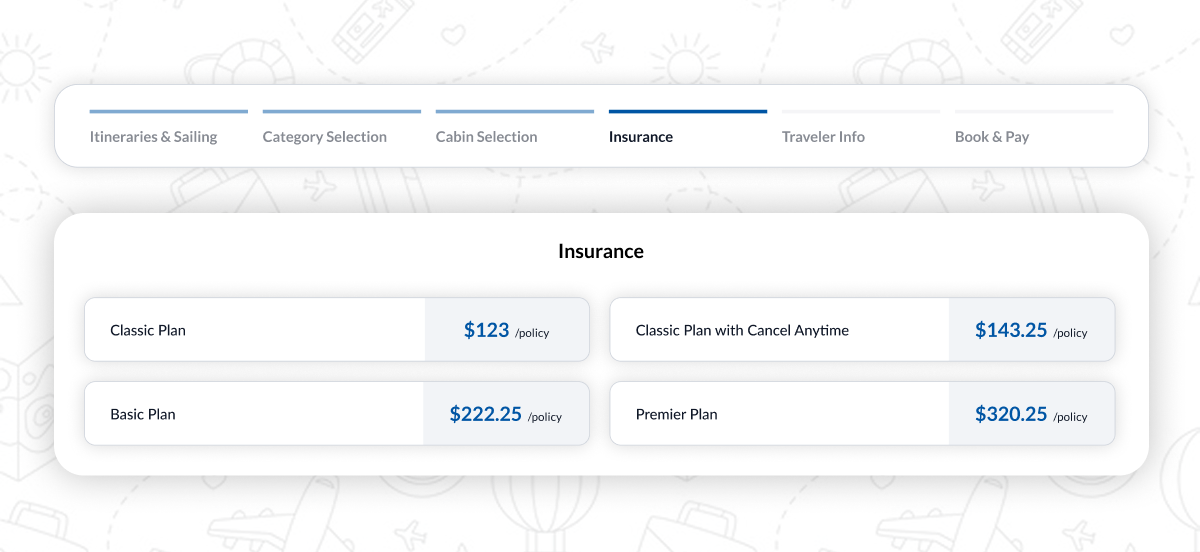Select Classic Plan with Cancel Anytime
This screenshot has width=1200, height=552.
(742, 330)
